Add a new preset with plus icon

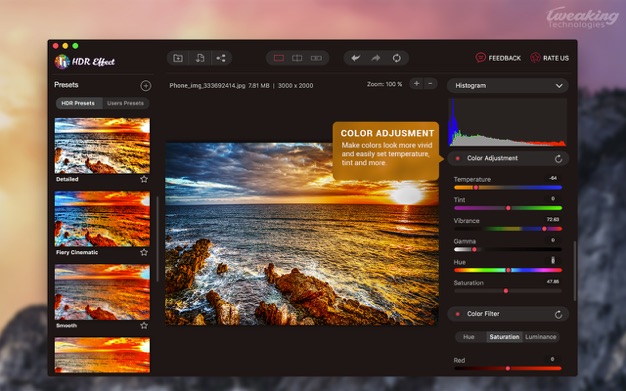(x=146, y=85)
